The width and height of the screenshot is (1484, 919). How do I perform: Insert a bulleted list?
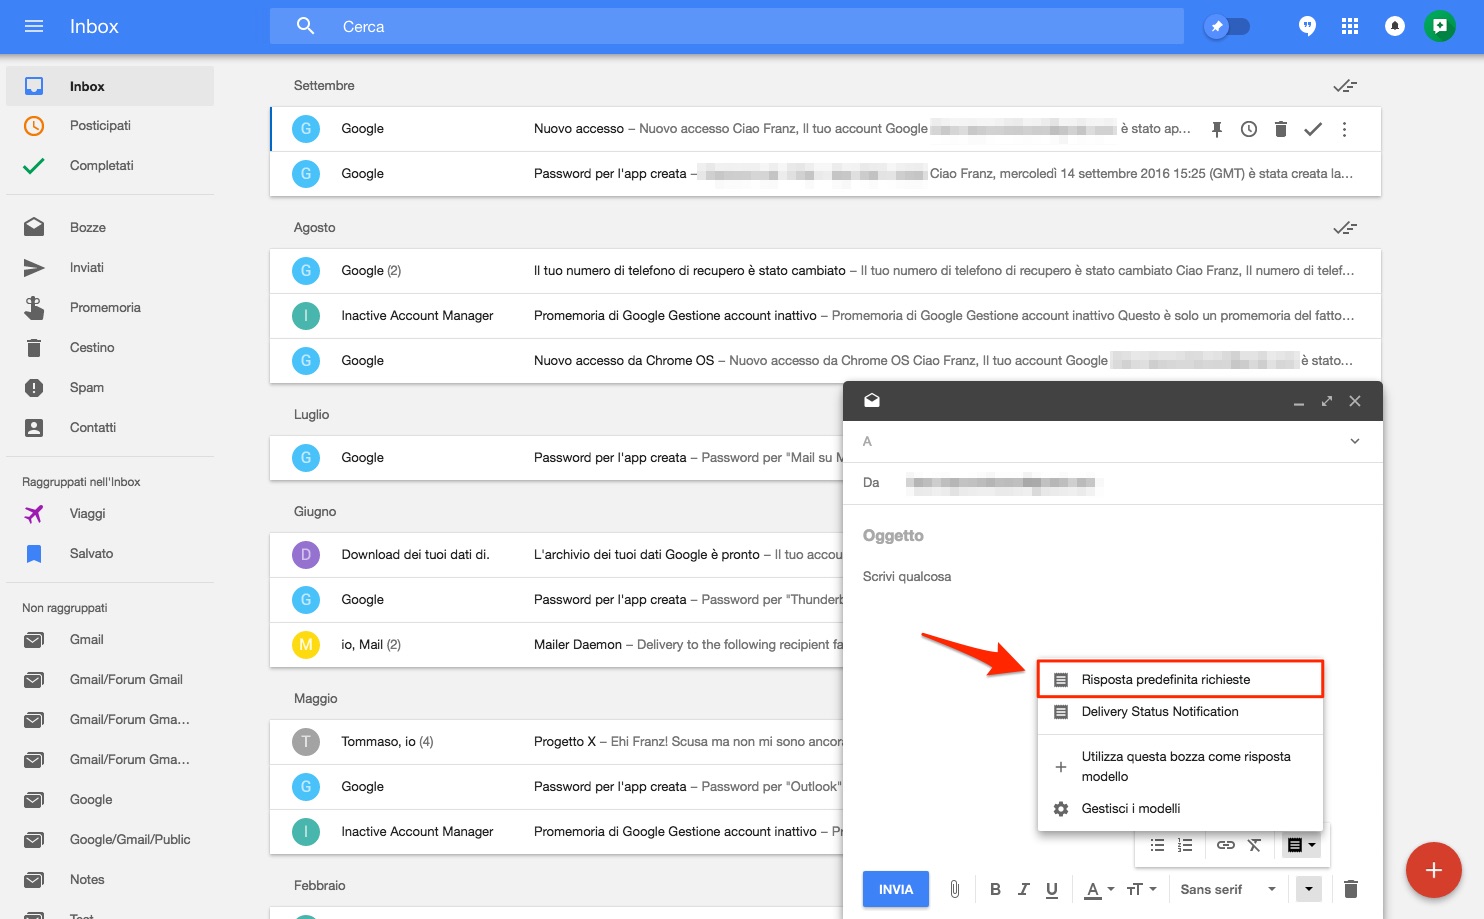click(x=1157, y=845)
